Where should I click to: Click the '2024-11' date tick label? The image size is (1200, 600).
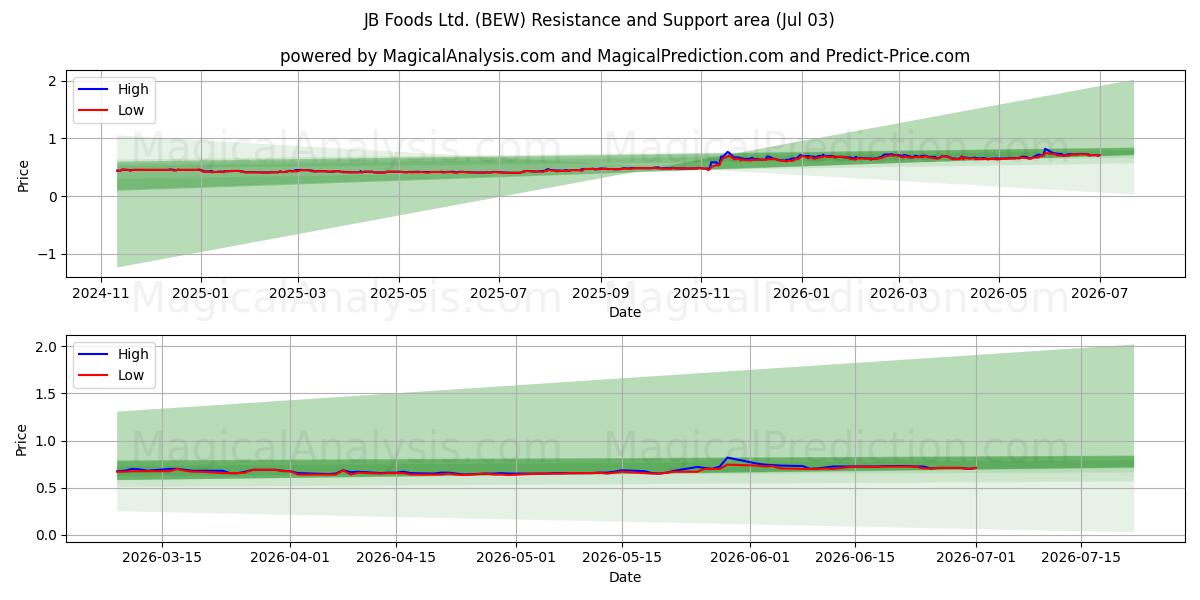[102, 293]
